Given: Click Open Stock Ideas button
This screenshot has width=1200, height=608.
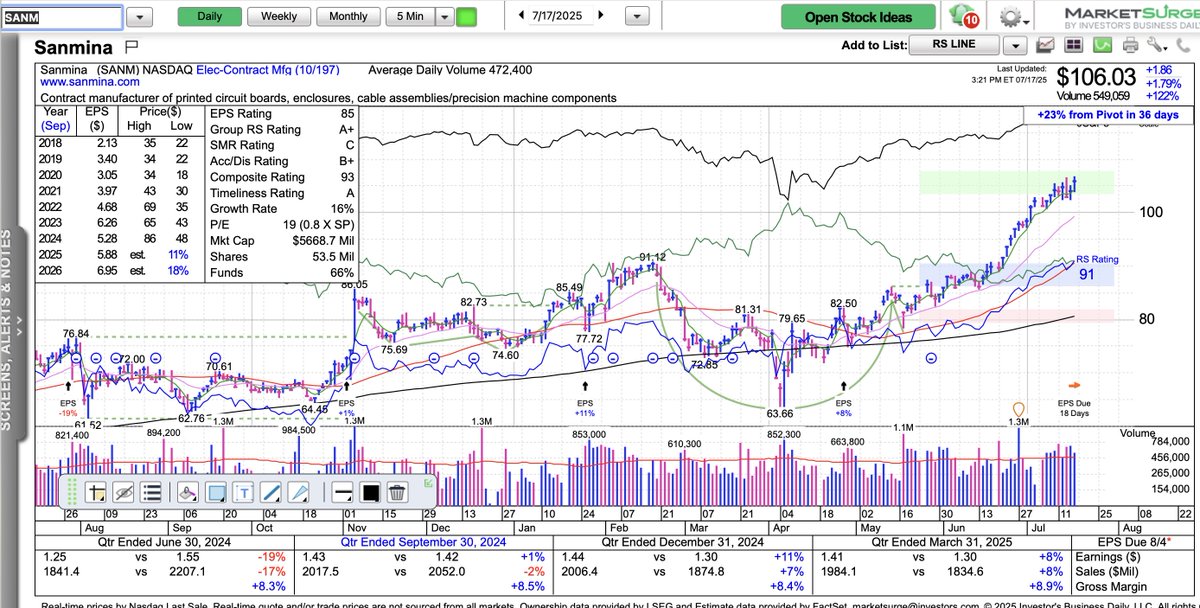Looking at the screenshot, I should pos(859,17).
